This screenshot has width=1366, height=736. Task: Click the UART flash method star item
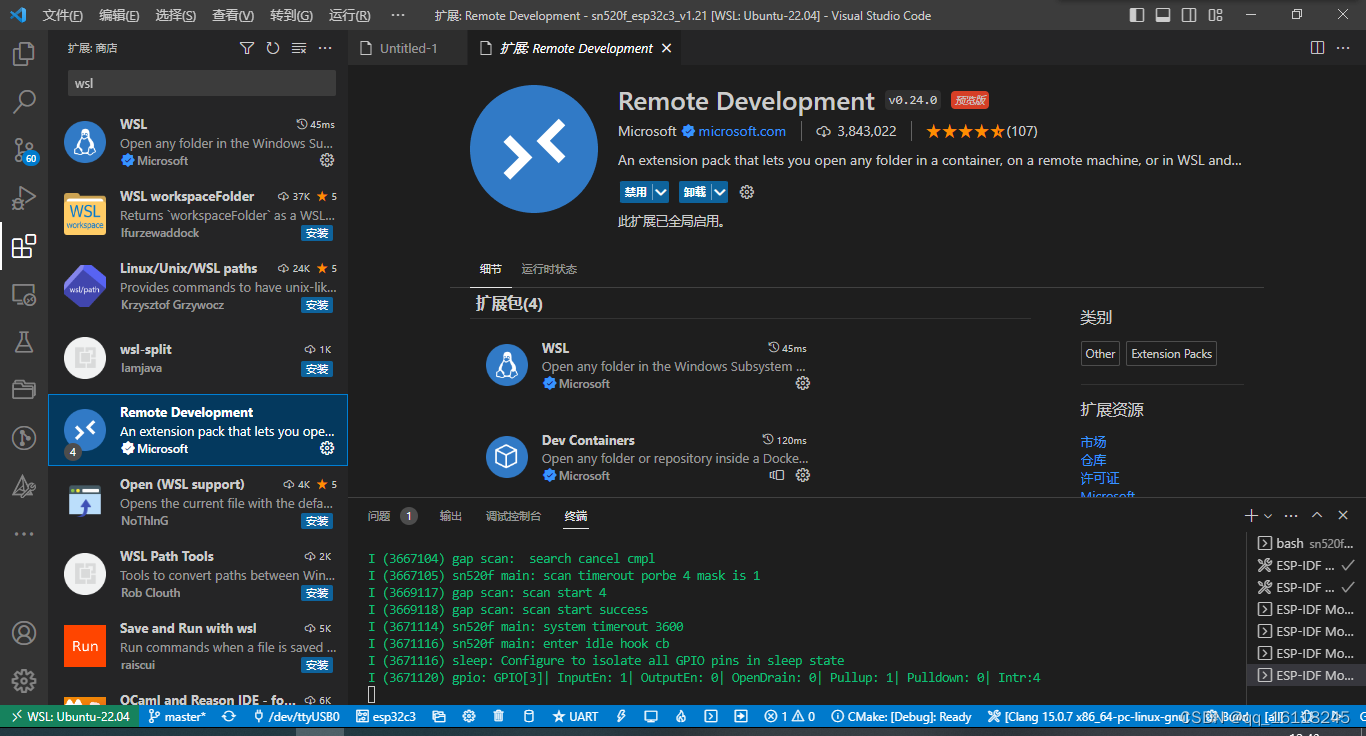tap(575, 716)
